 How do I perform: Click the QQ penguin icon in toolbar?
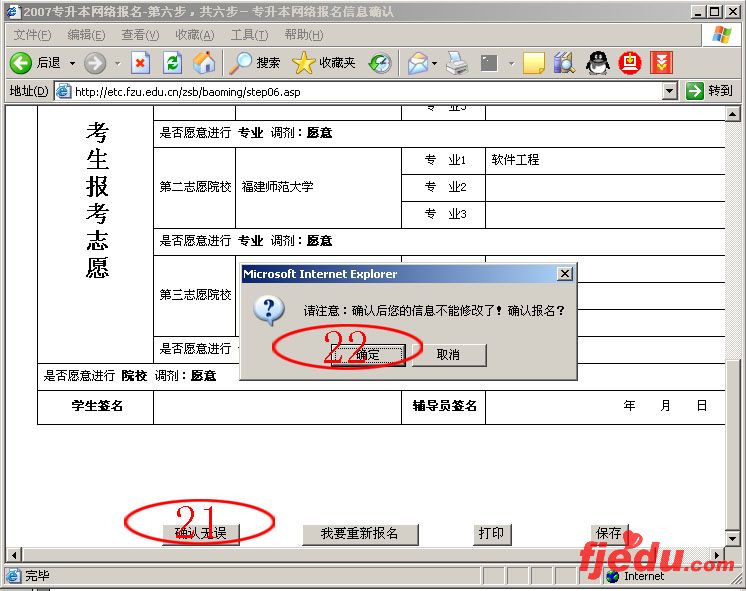tap(597, 63)
